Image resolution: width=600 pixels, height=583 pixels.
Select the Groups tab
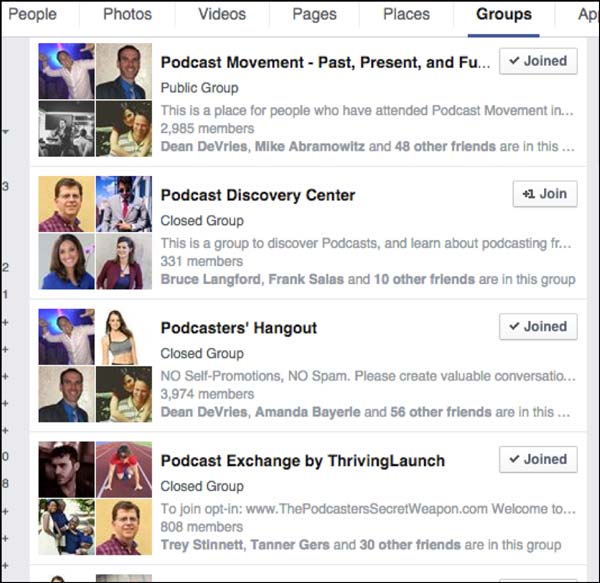coord(504,15)
